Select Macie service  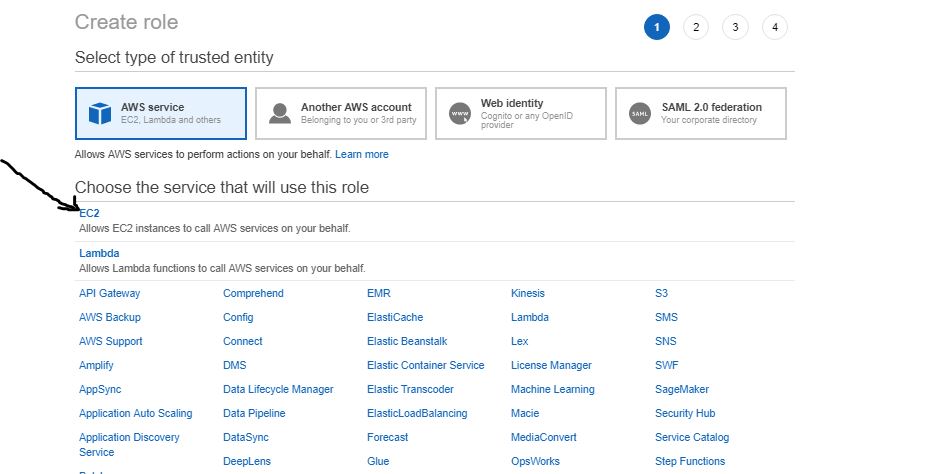(x=525, y=414)
